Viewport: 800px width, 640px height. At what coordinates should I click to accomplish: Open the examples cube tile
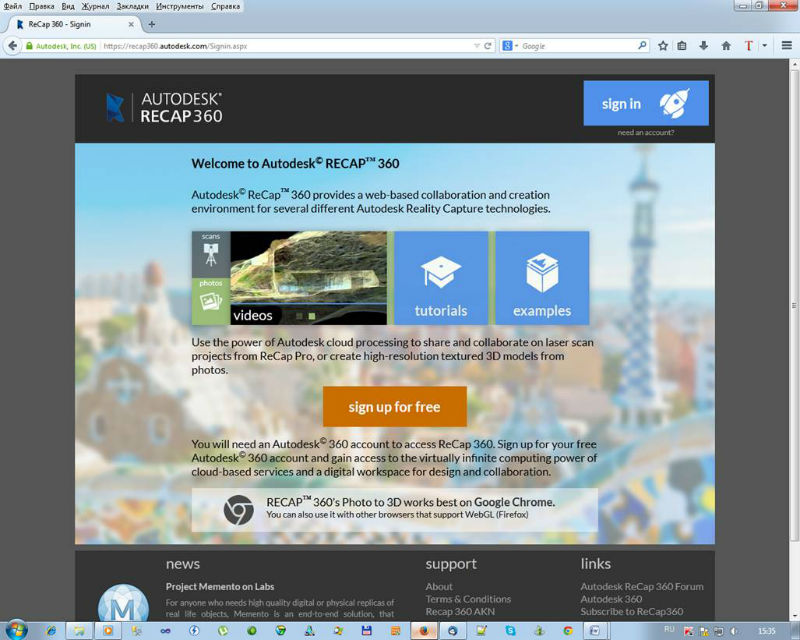(541, 278)
